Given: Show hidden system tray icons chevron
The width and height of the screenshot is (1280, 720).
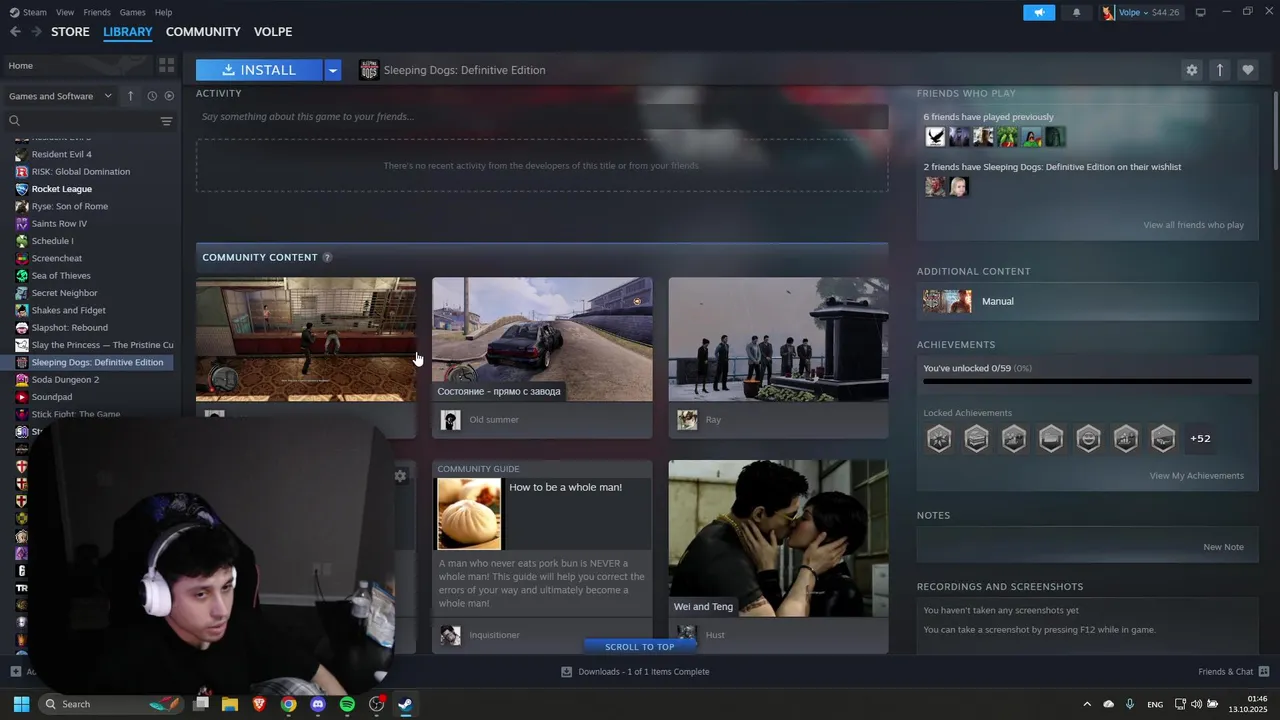Looking at the screenshot, I should pos(1087,704).
